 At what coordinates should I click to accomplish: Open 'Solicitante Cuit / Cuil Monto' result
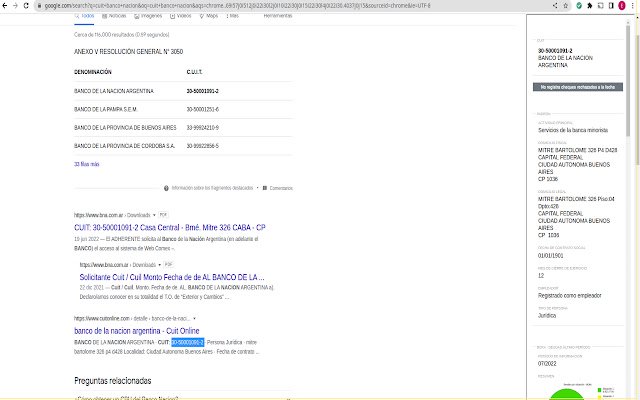click(x=172, y=277)
